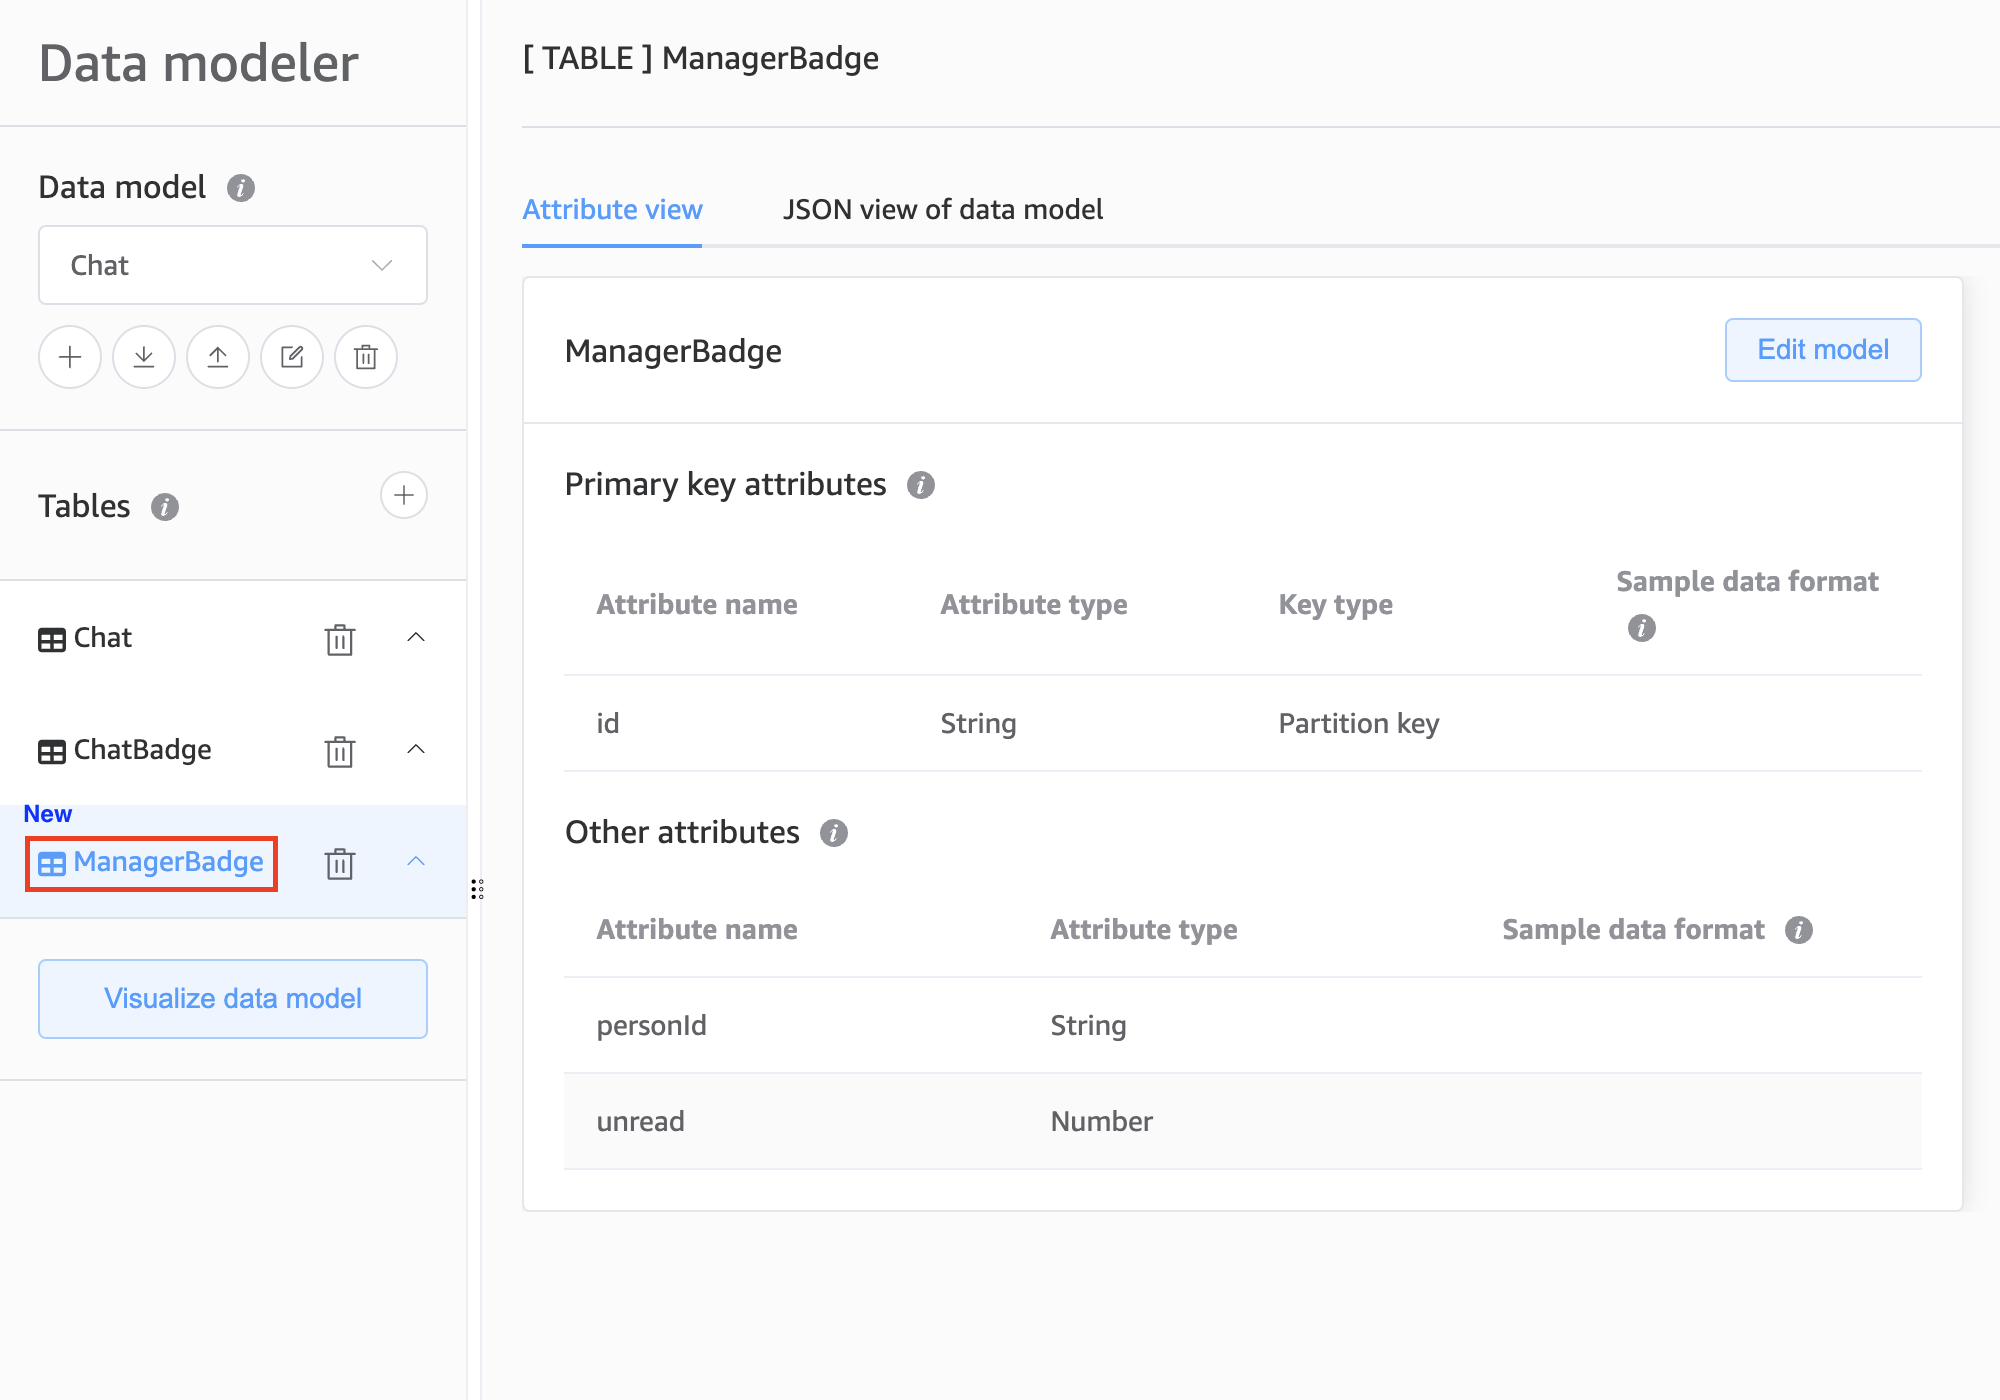Click the create data model plus icon
This screenshot has width=2000, height=1400.
point(70,357)
